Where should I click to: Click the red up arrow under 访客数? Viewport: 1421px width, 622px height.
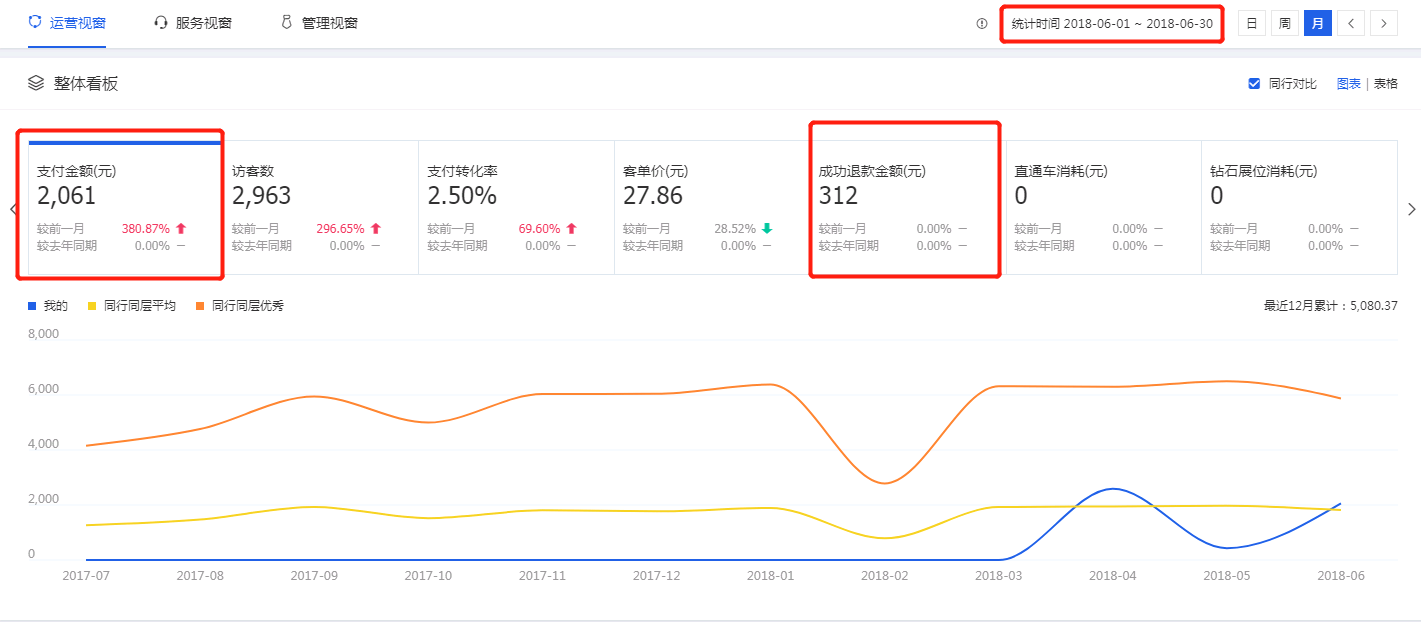376,229
